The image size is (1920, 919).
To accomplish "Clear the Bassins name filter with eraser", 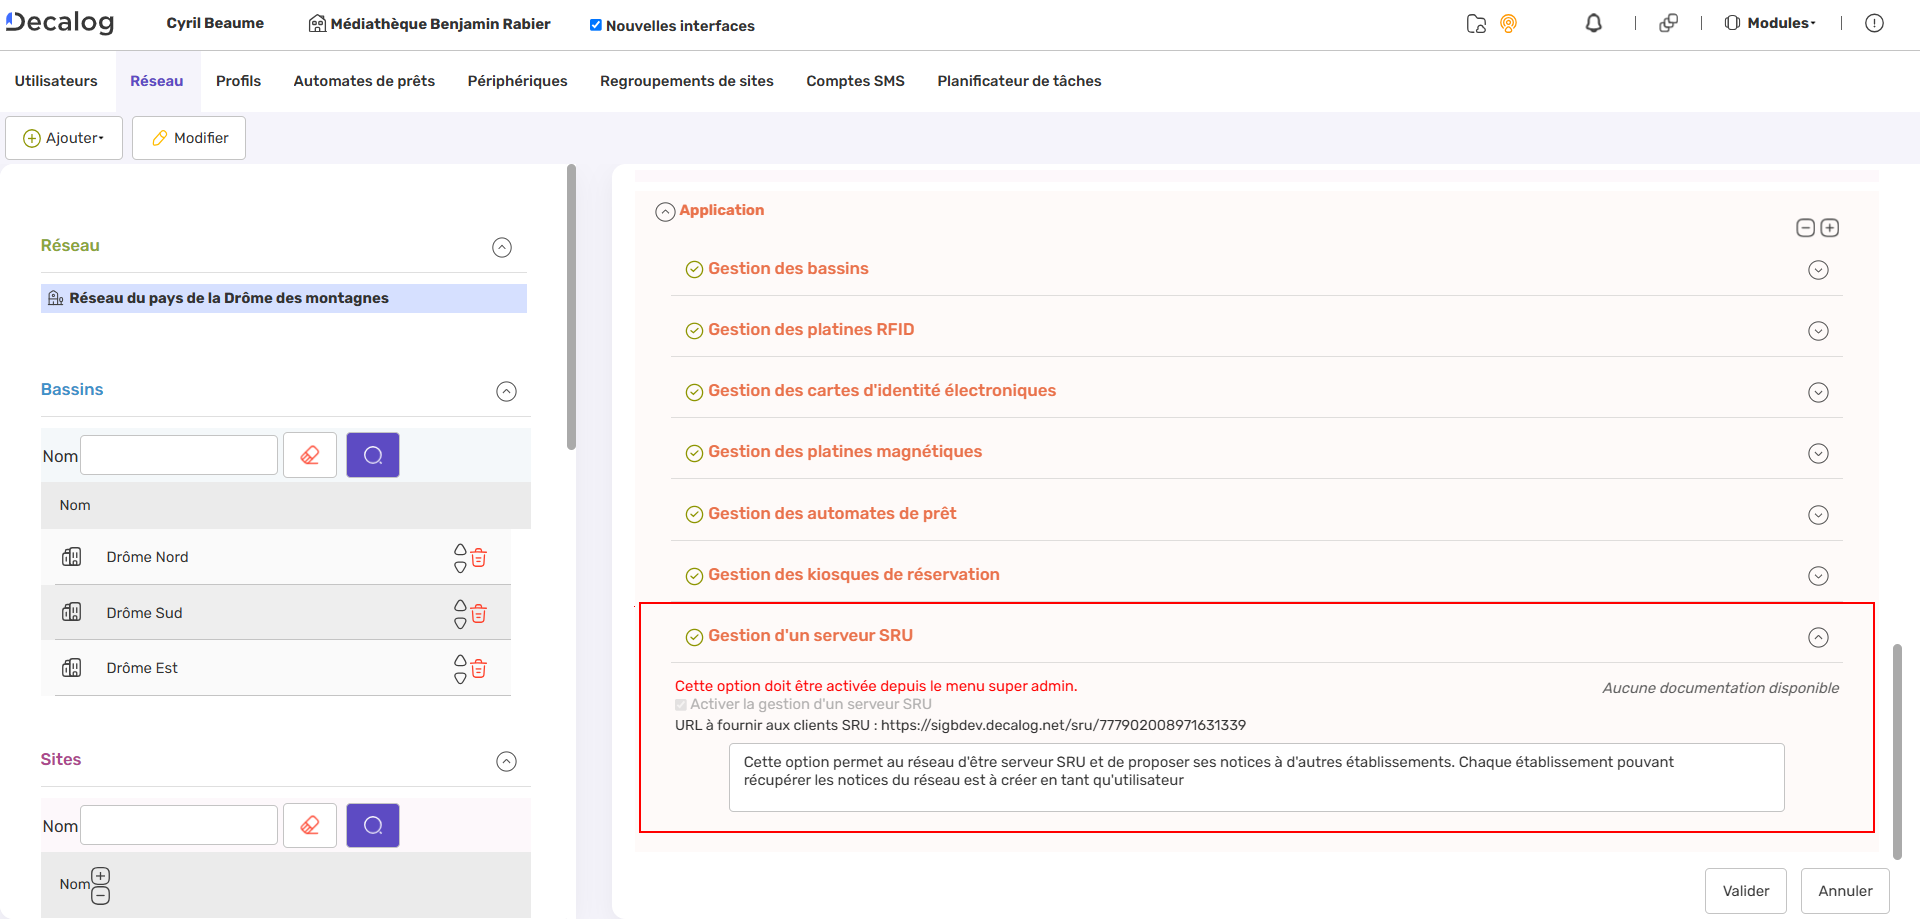I will coord(310,455).
